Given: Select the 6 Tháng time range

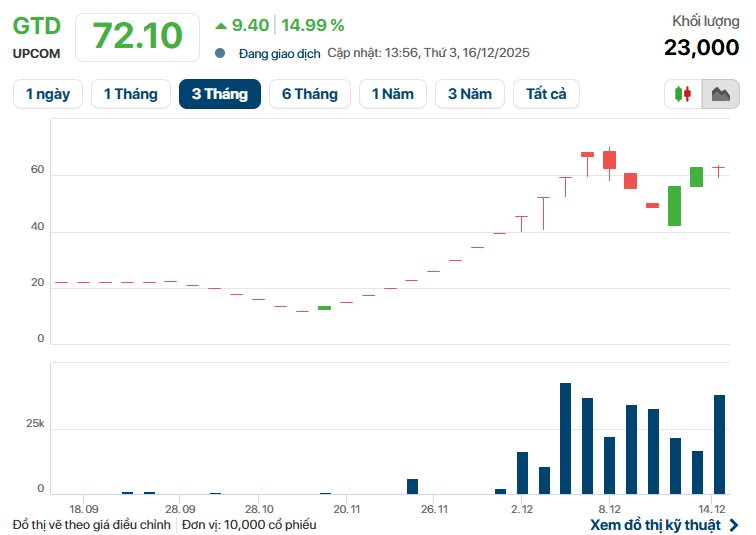Looking at the screenshot, I should [310, 94].
